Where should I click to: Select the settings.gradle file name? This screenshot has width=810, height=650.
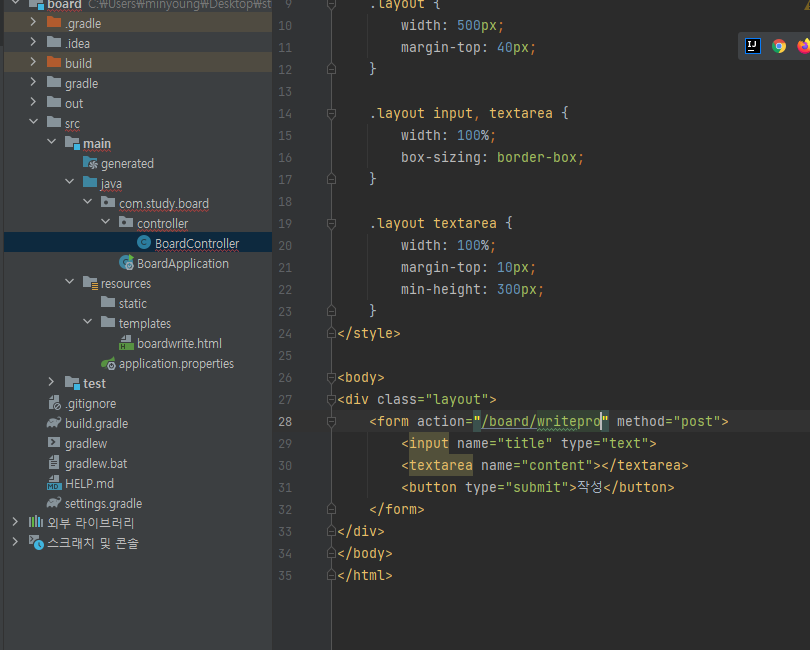[103, 504]
